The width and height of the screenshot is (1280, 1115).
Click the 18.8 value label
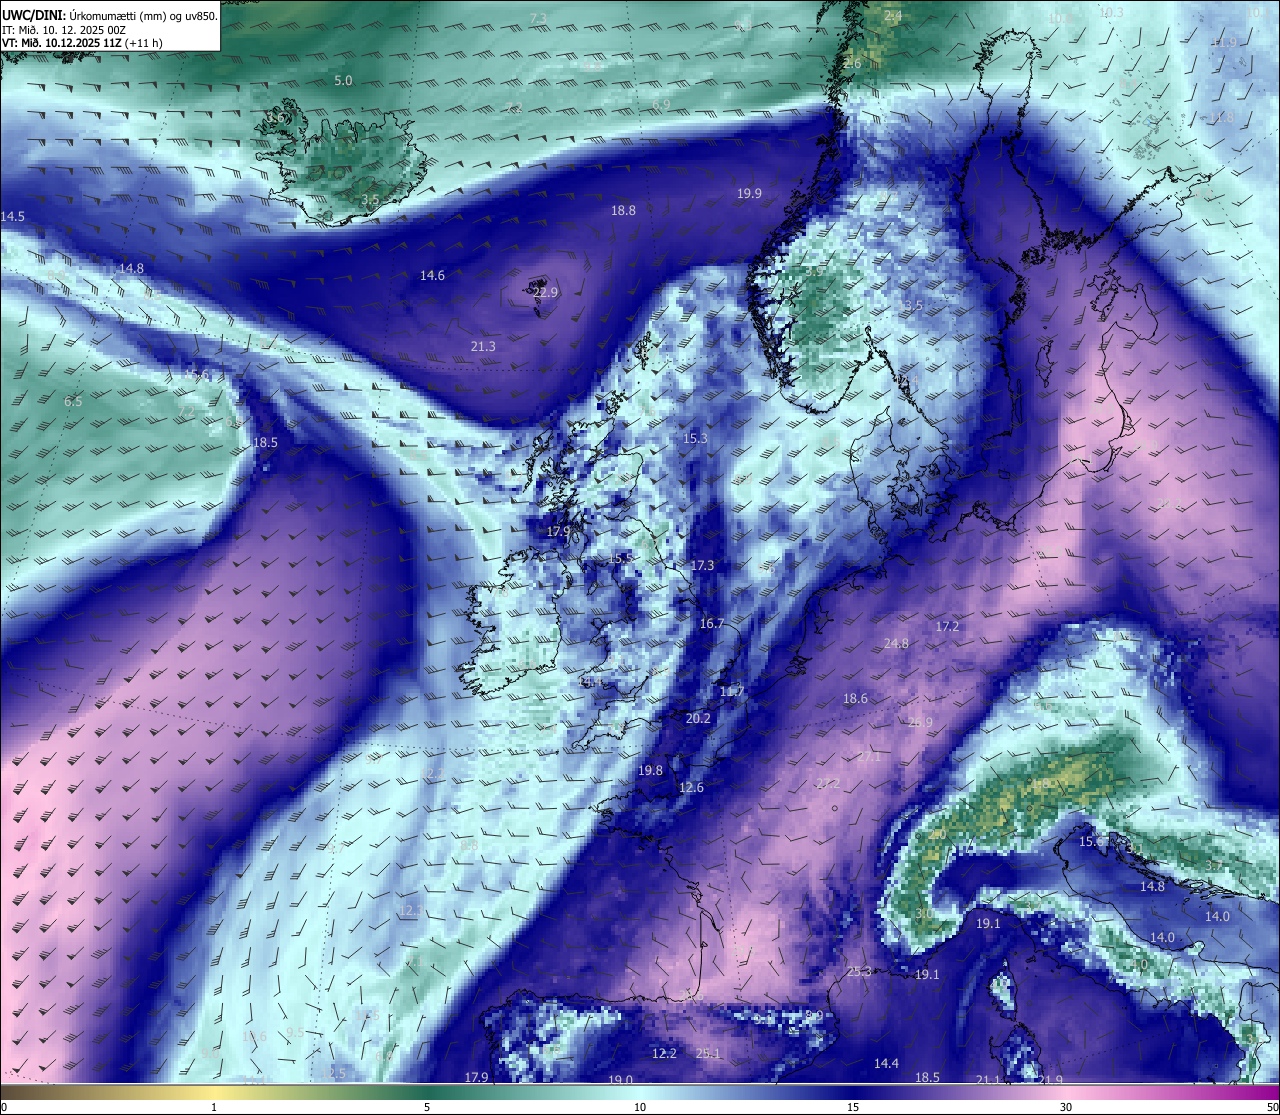(623, 211)
